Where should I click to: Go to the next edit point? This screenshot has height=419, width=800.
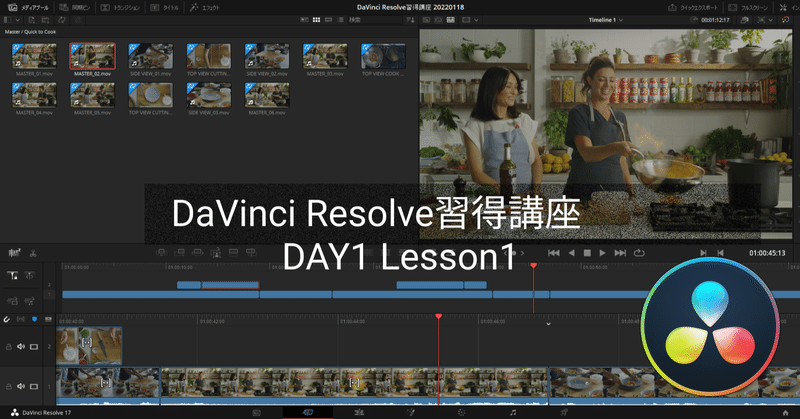(703, 253)
